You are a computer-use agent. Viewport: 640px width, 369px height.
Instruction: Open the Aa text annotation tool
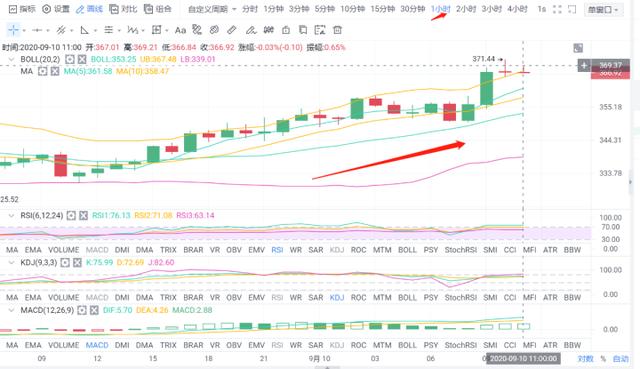(180, 30)
